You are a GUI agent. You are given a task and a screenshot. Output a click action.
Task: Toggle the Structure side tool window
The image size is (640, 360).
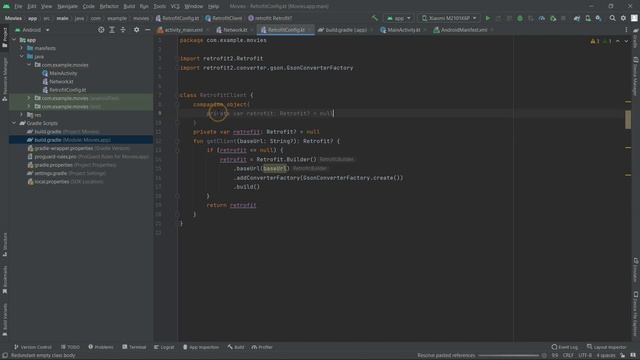(5, 244)
